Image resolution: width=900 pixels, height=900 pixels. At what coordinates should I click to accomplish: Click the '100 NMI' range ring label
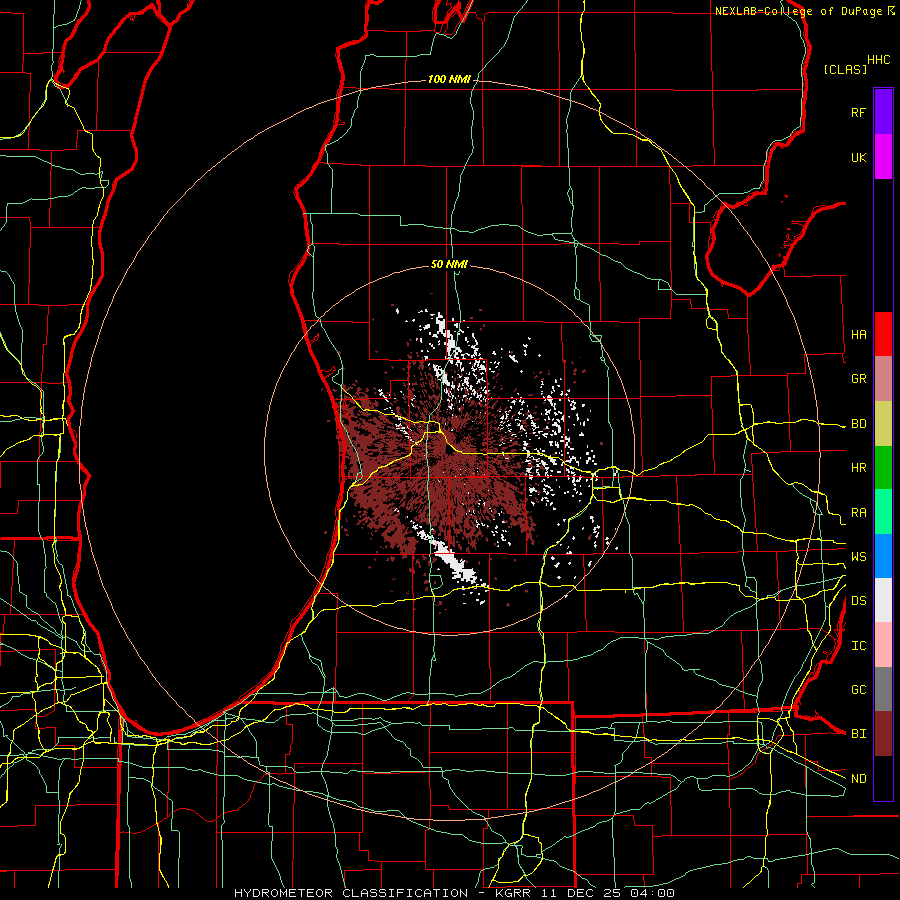tap(449, 79)
